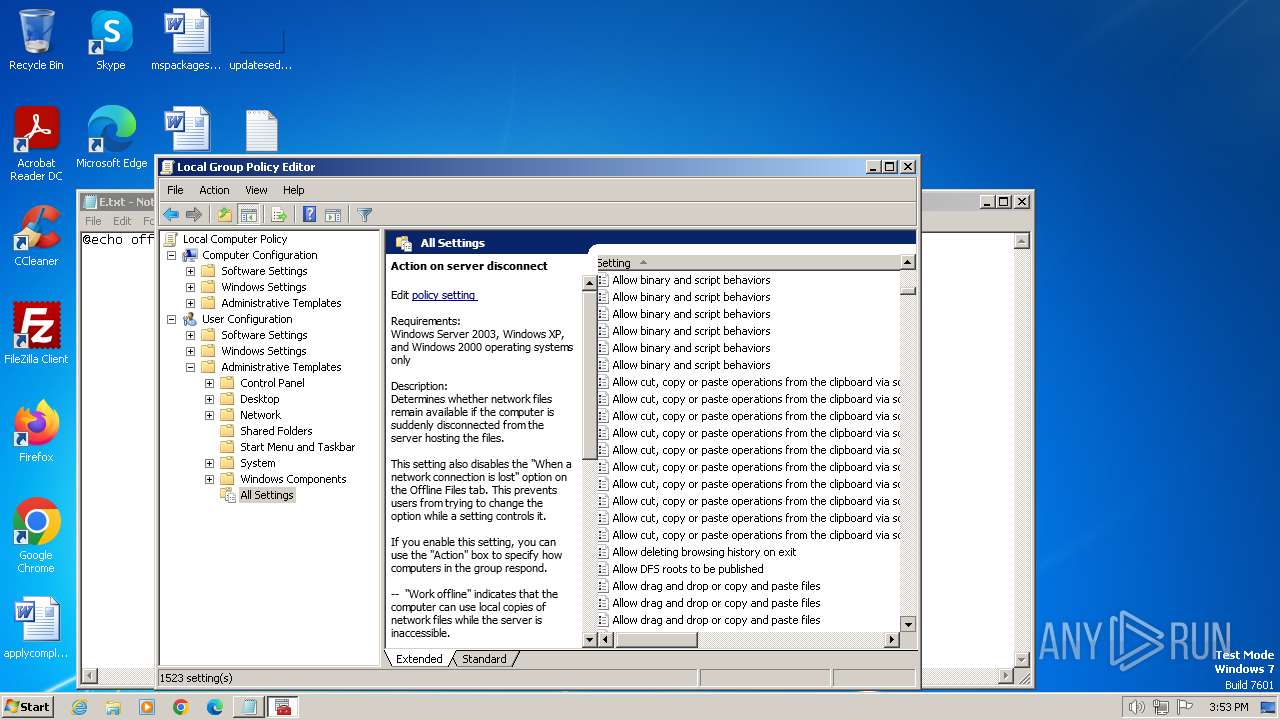1280x720 pixels.
Task: Select the mspackages Word document on desktop
Action: pos(186,41)
